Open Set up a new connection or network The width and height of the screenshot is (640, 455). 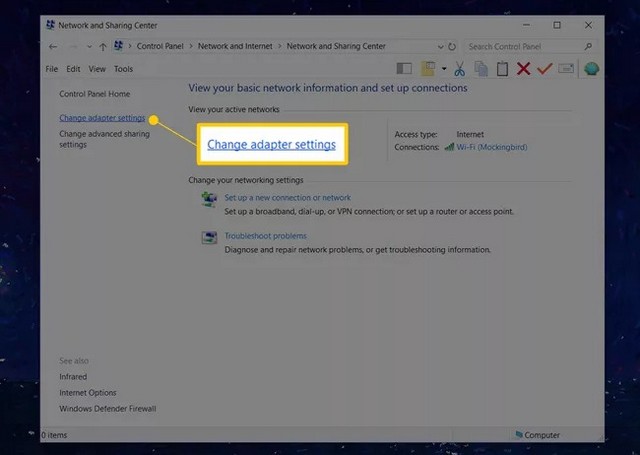(x=287, y=198)
